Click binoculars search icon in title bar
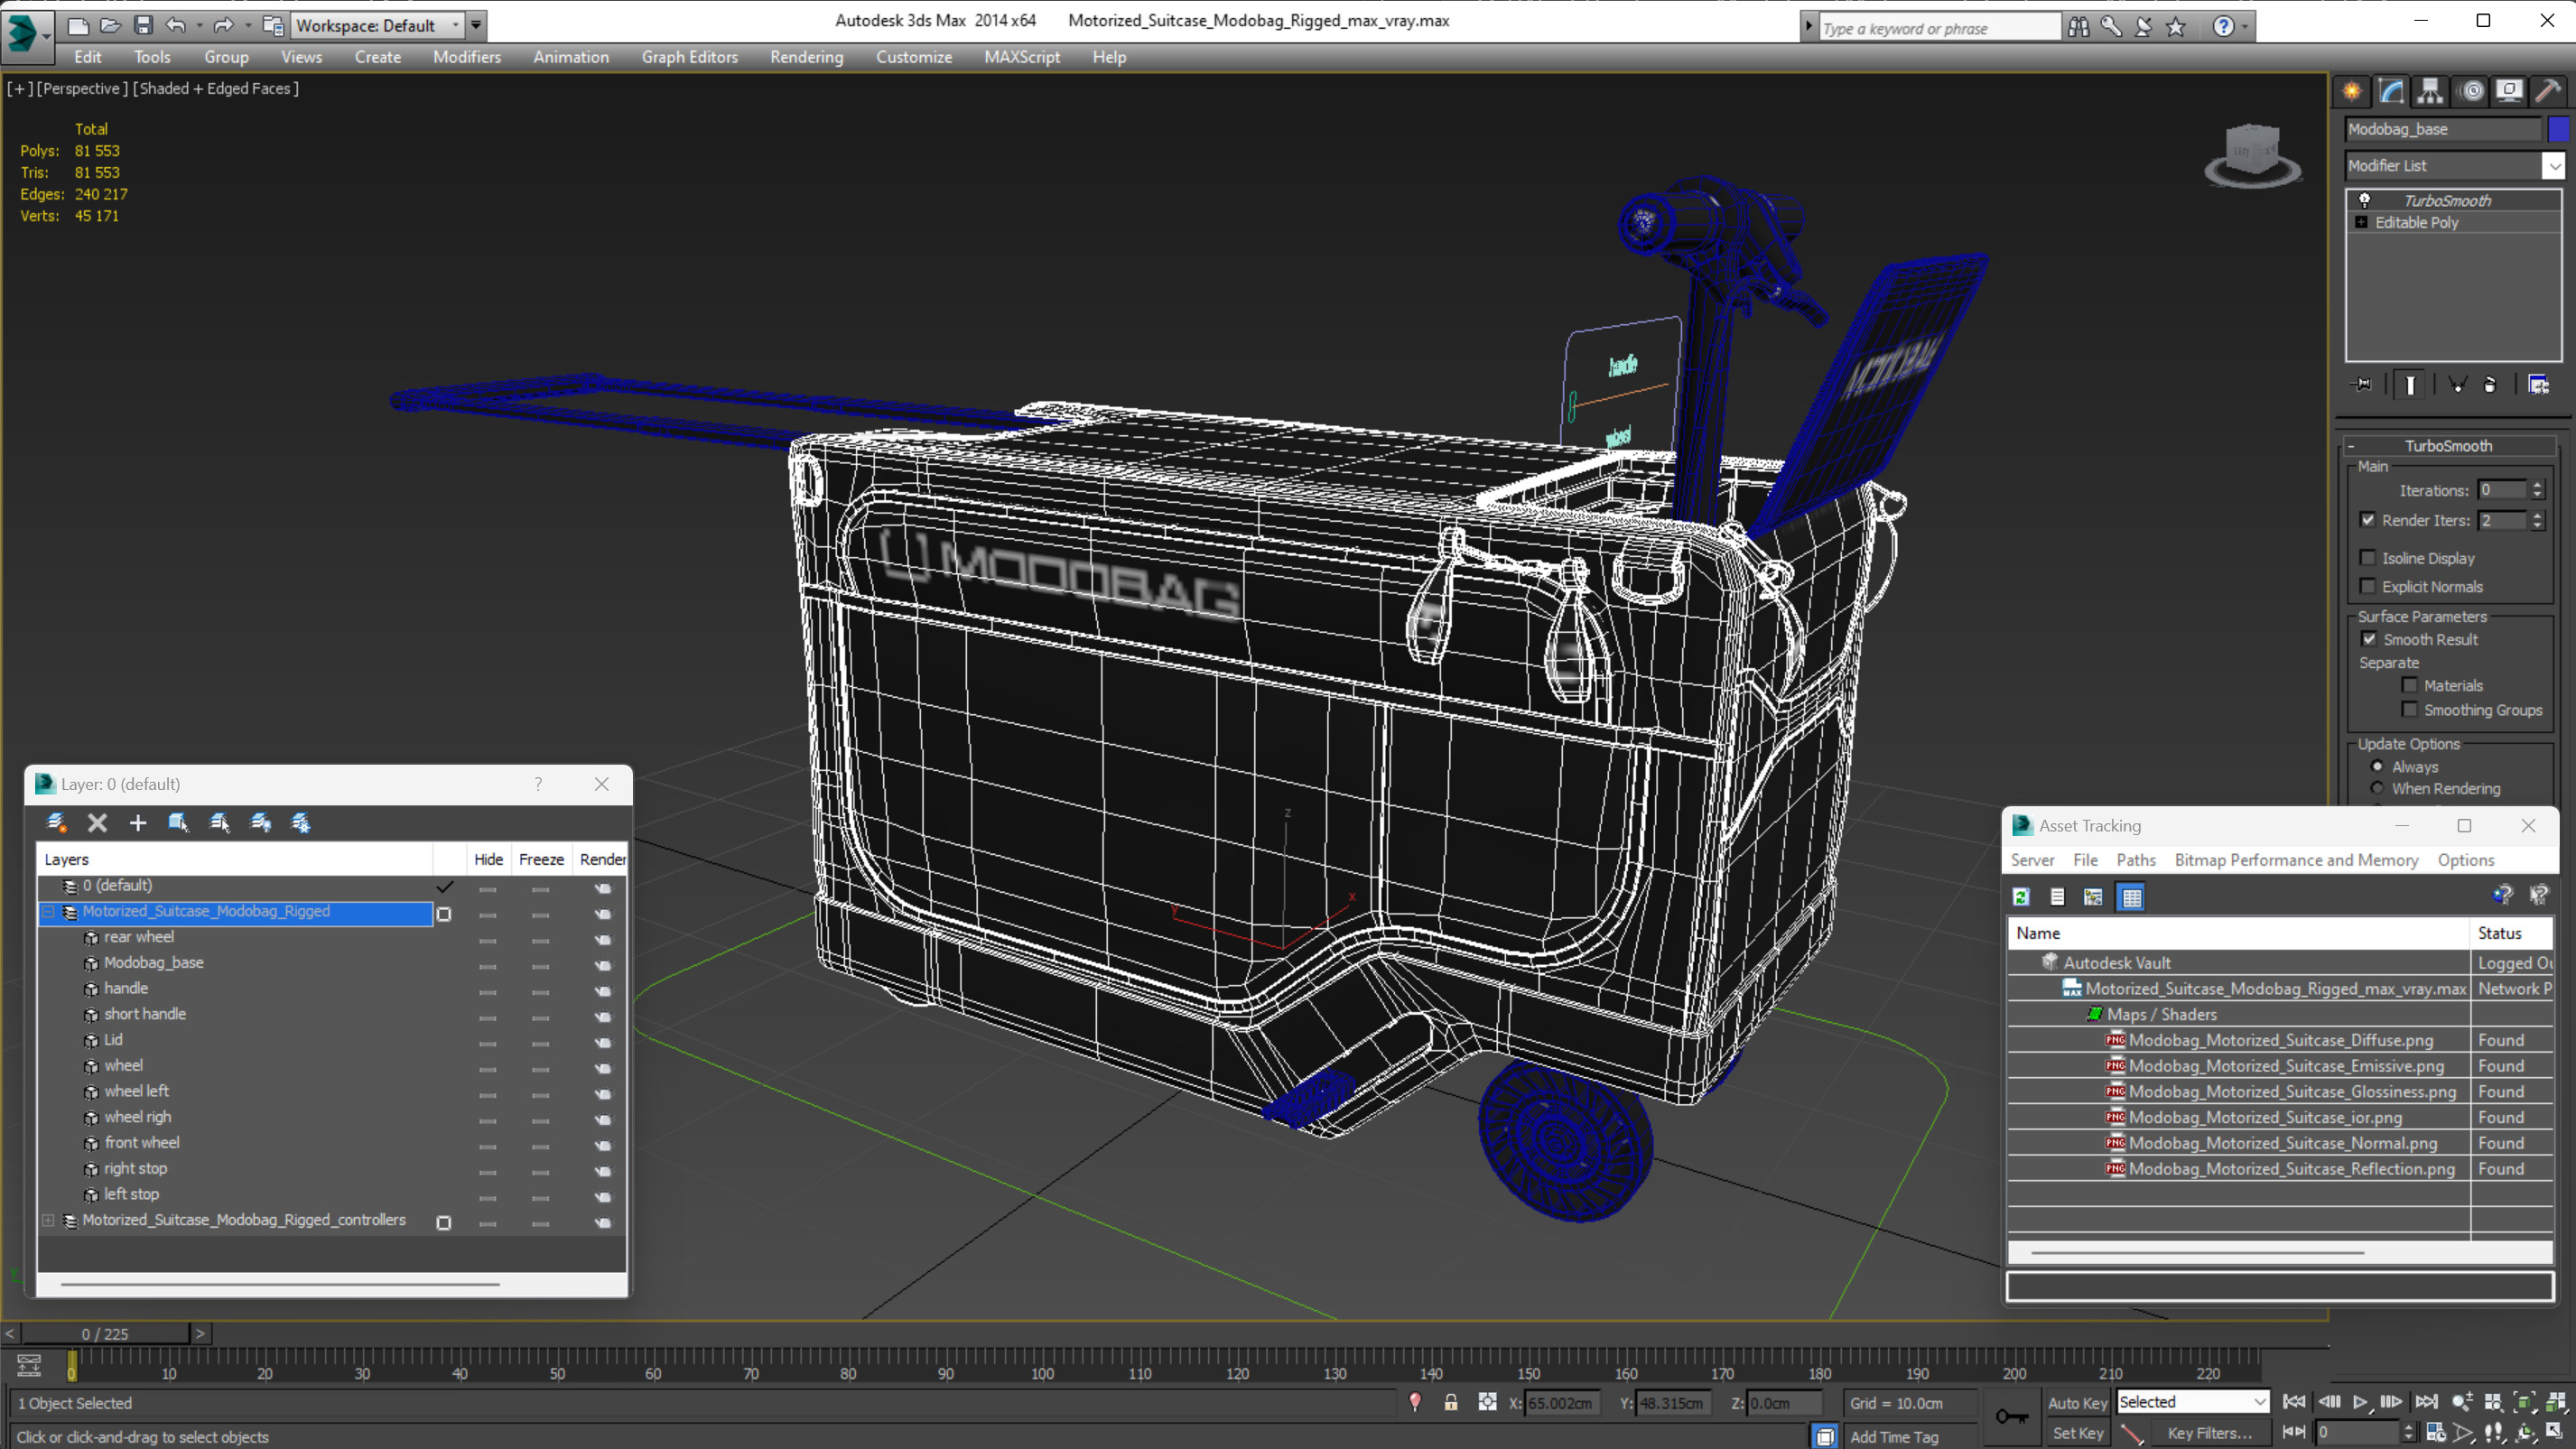 point(2079,26)
